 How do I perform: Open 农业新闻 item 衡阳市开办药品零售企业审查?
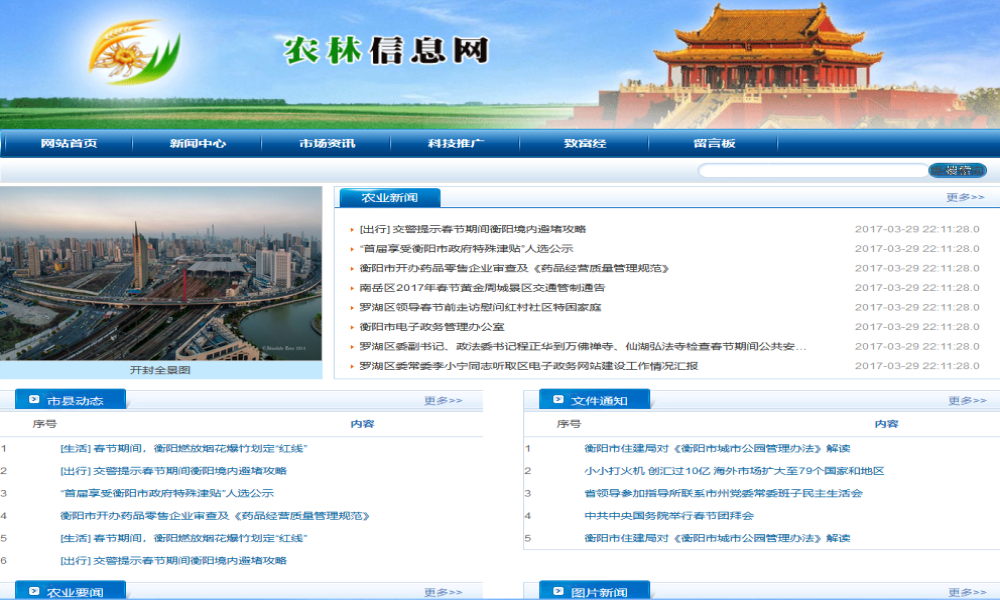(514, 268)
